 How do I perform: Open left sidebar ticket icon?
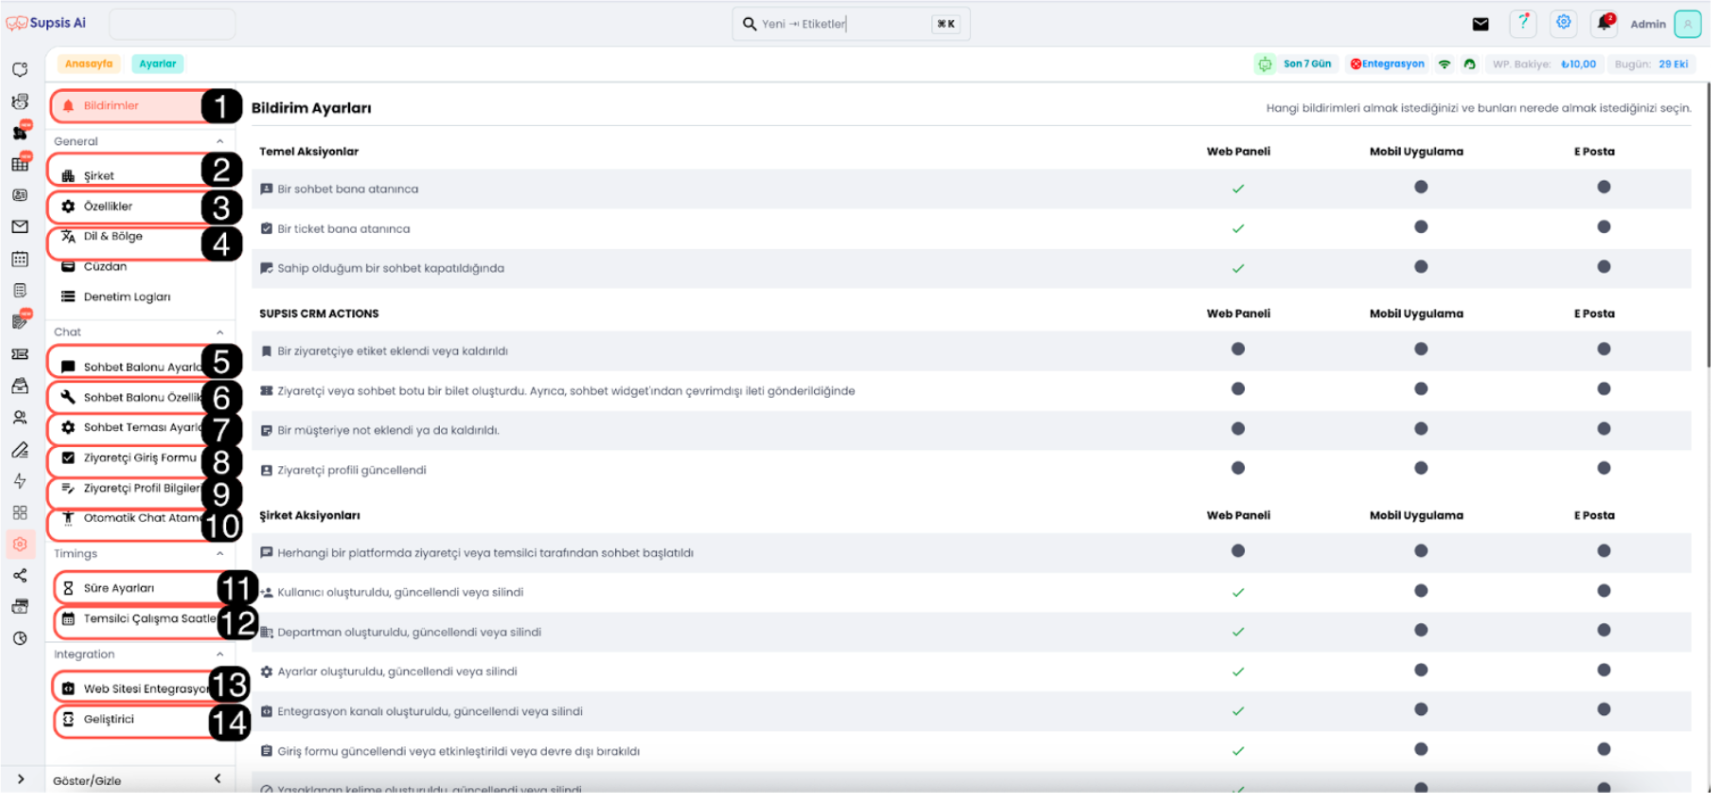pos(20,354)
